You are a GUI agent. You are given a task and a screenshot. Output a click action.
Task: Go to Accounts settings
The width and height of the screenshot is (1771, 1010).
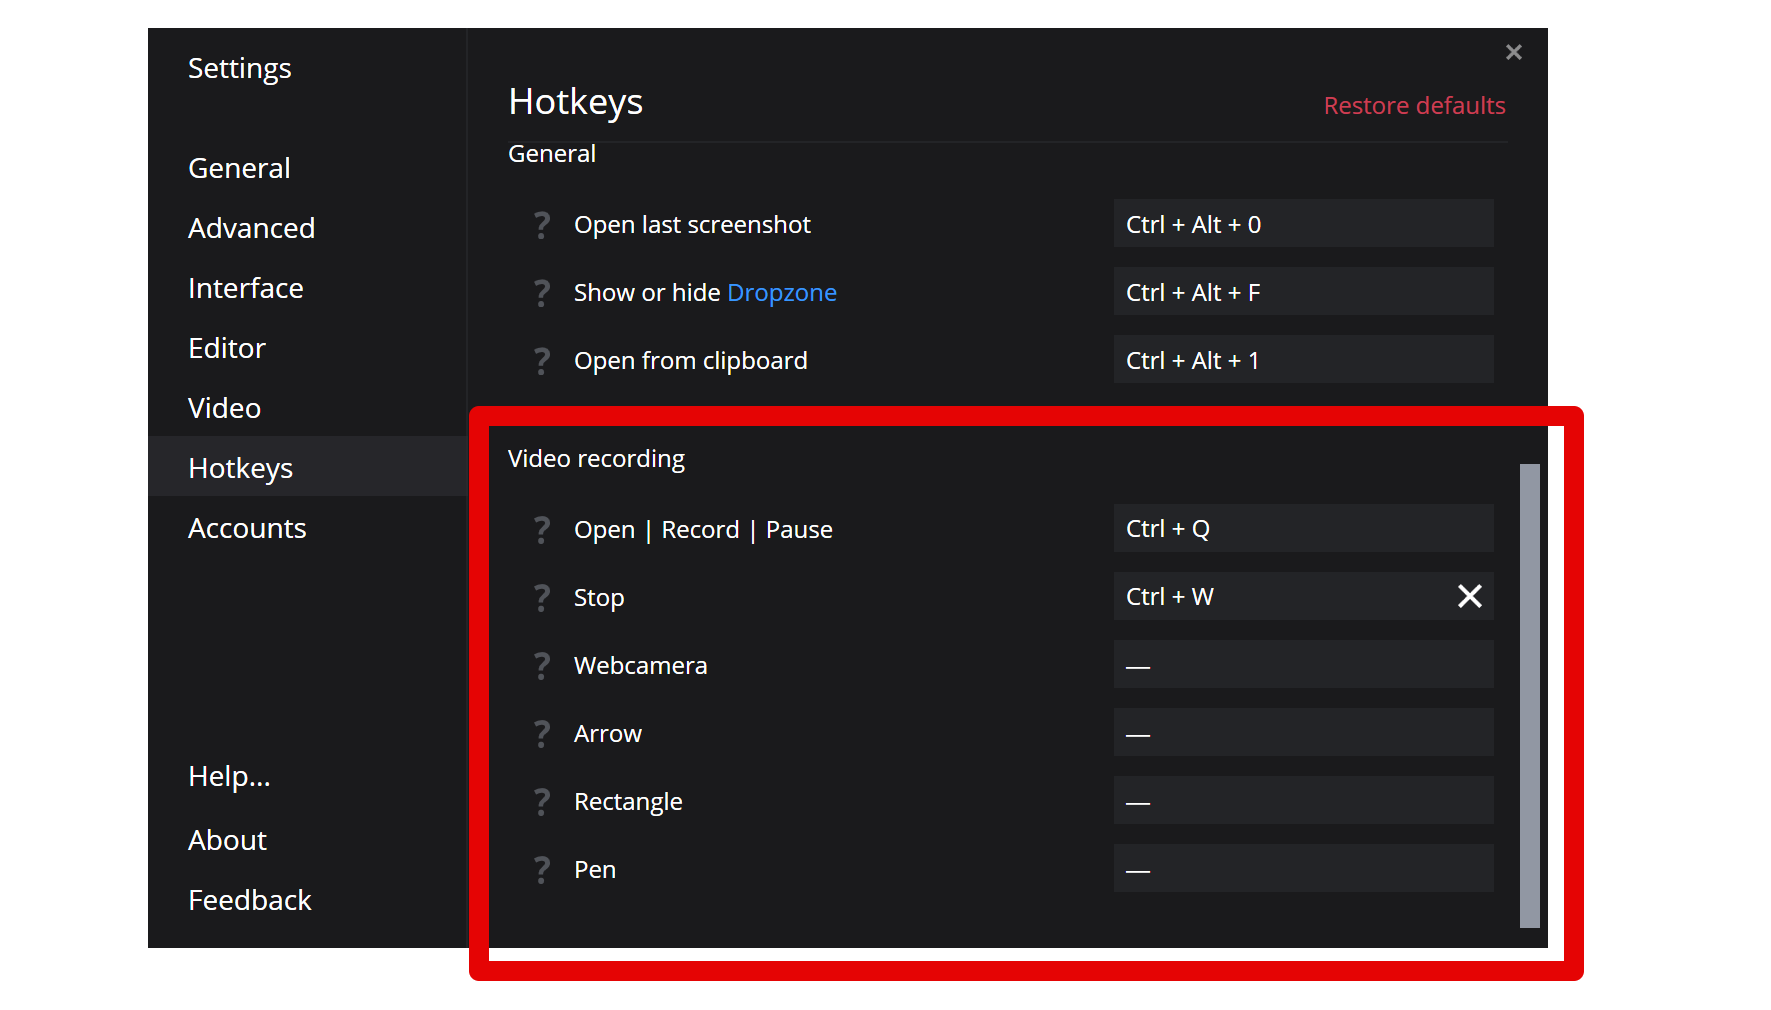point(247,528)
